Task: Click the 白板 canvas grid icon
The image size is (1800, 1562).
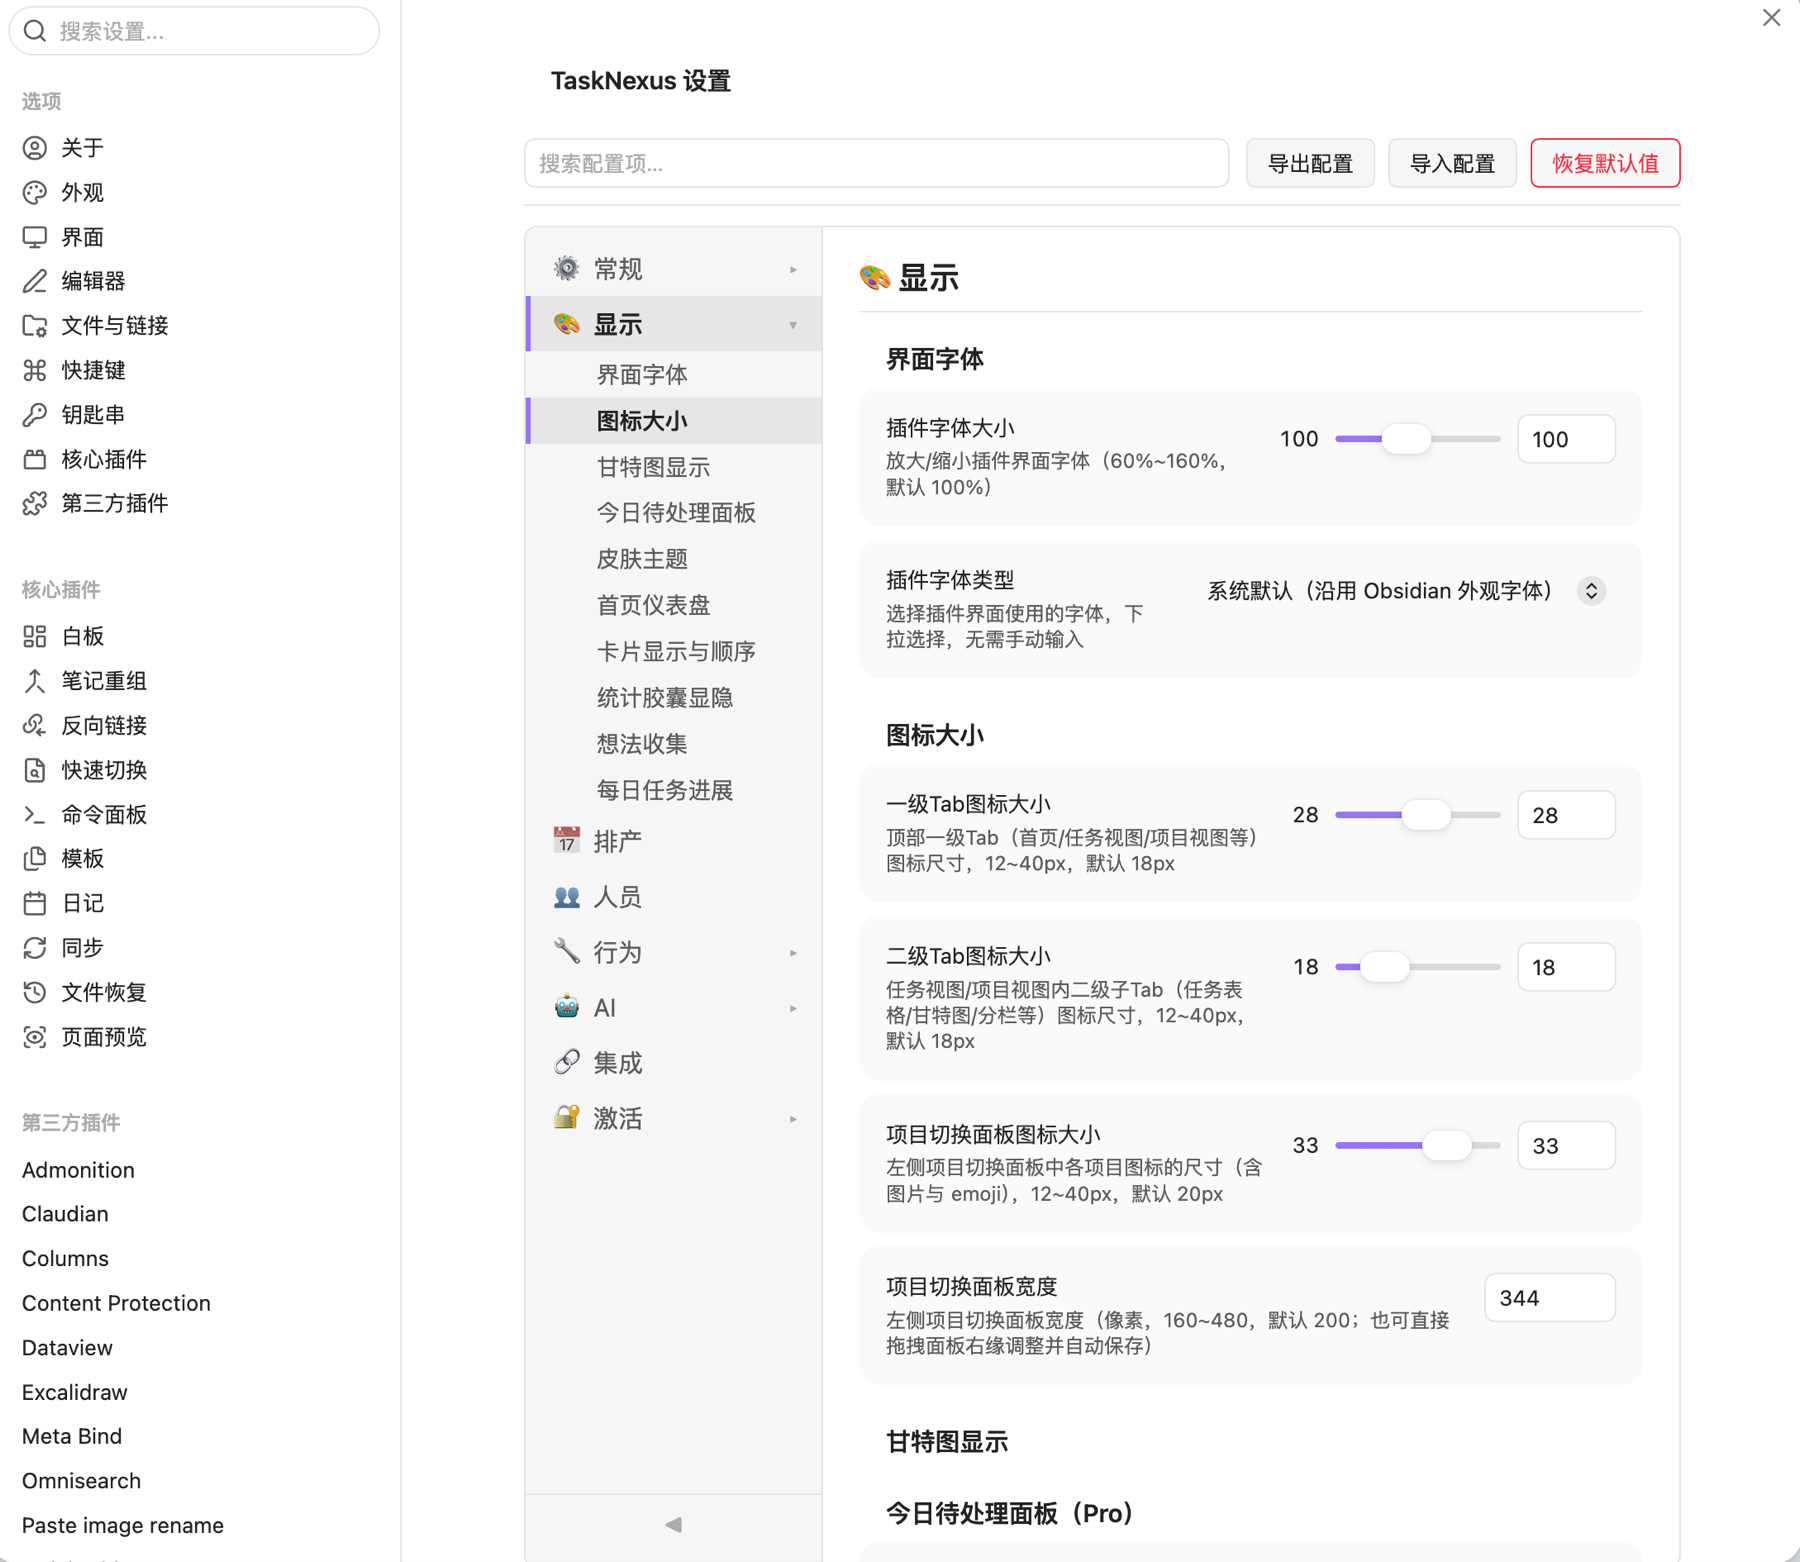Action: (x=35, y=636)
